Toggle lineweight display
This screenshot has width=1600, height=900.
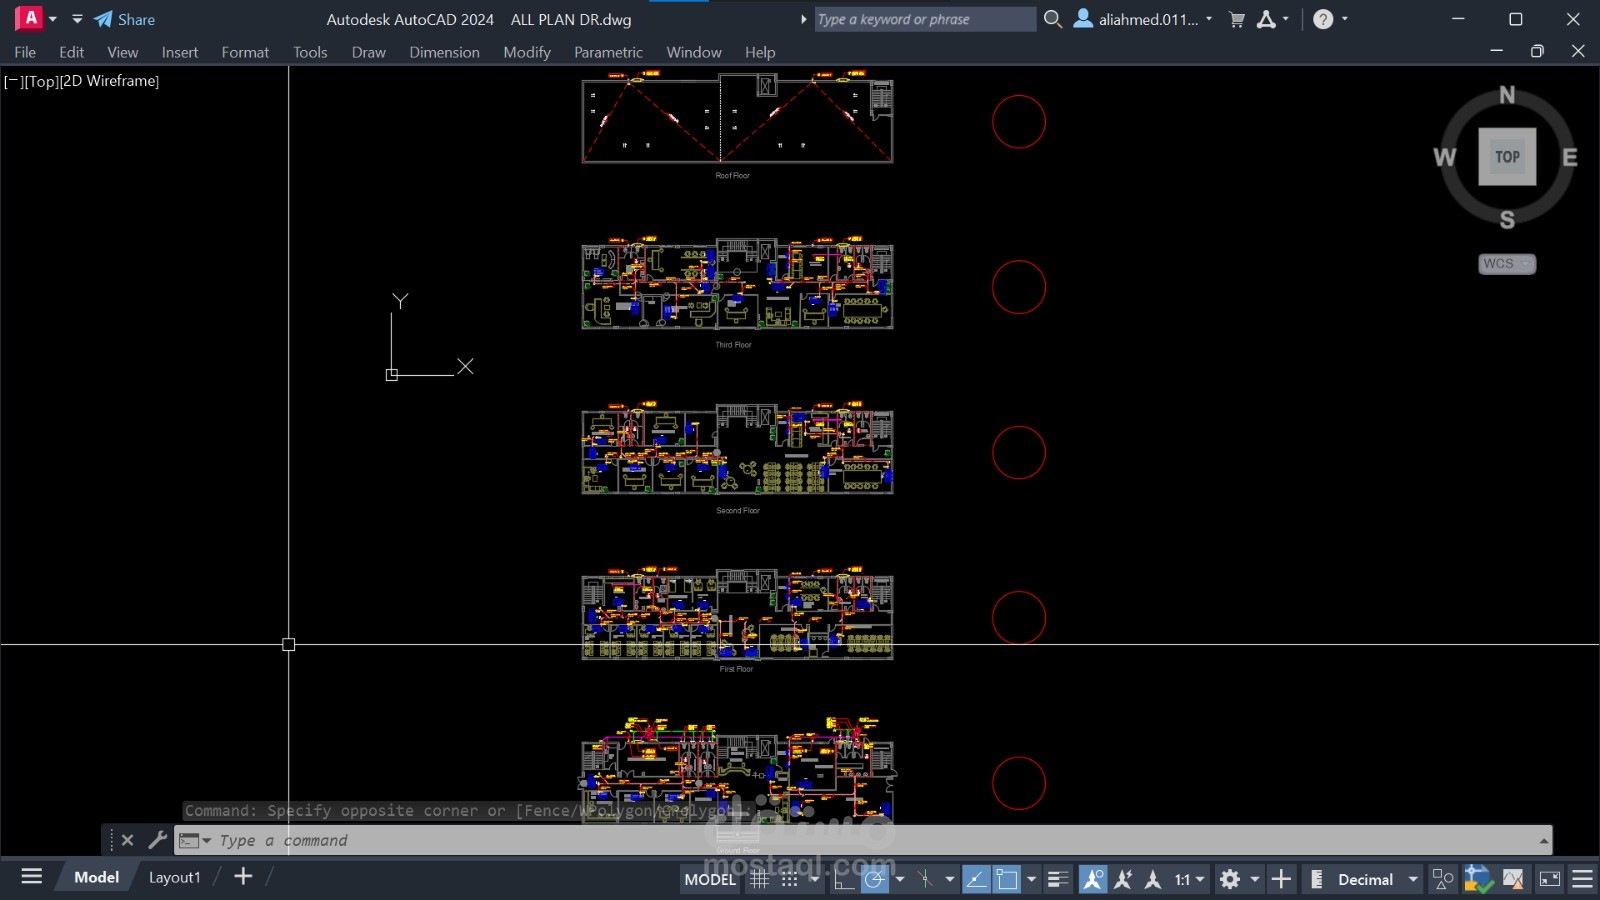pyautogui.click(x=1058, y=879)
